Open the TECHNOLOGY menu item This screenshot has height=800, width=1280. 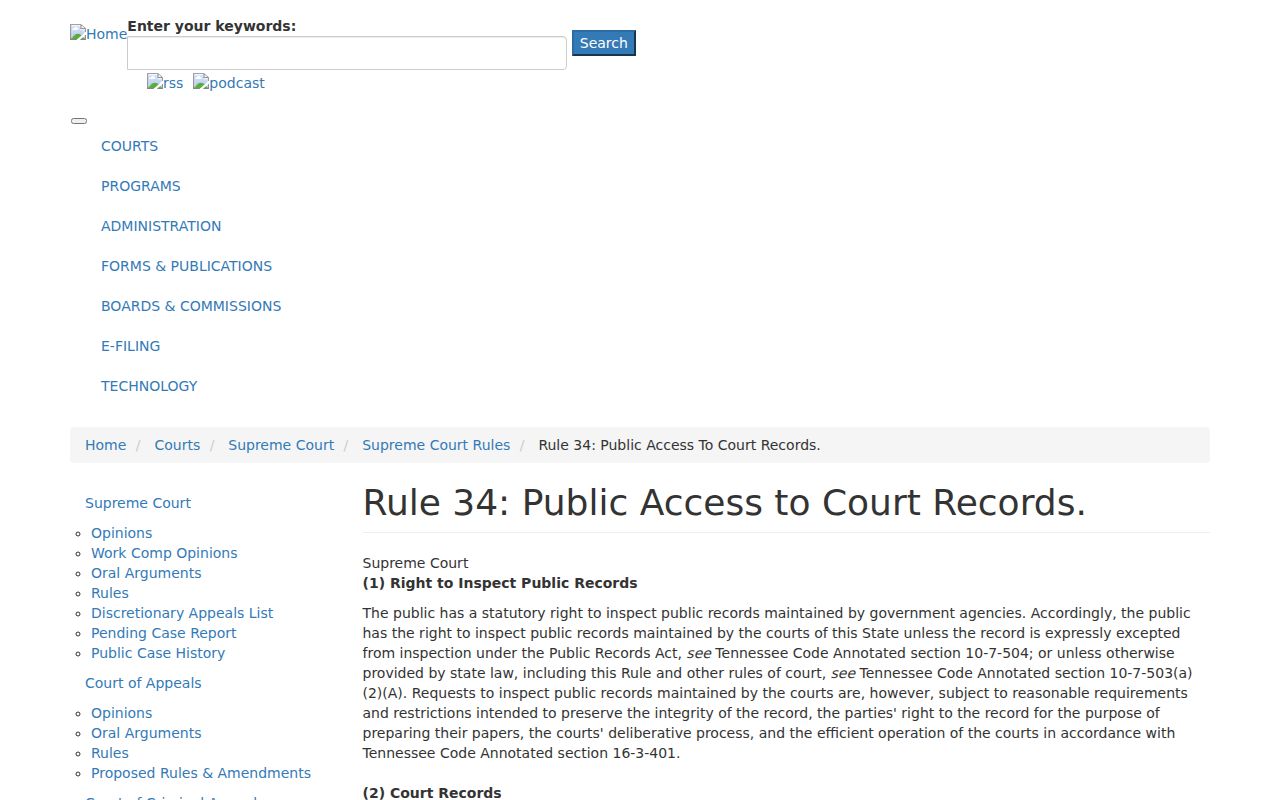(x=149, y=386)
